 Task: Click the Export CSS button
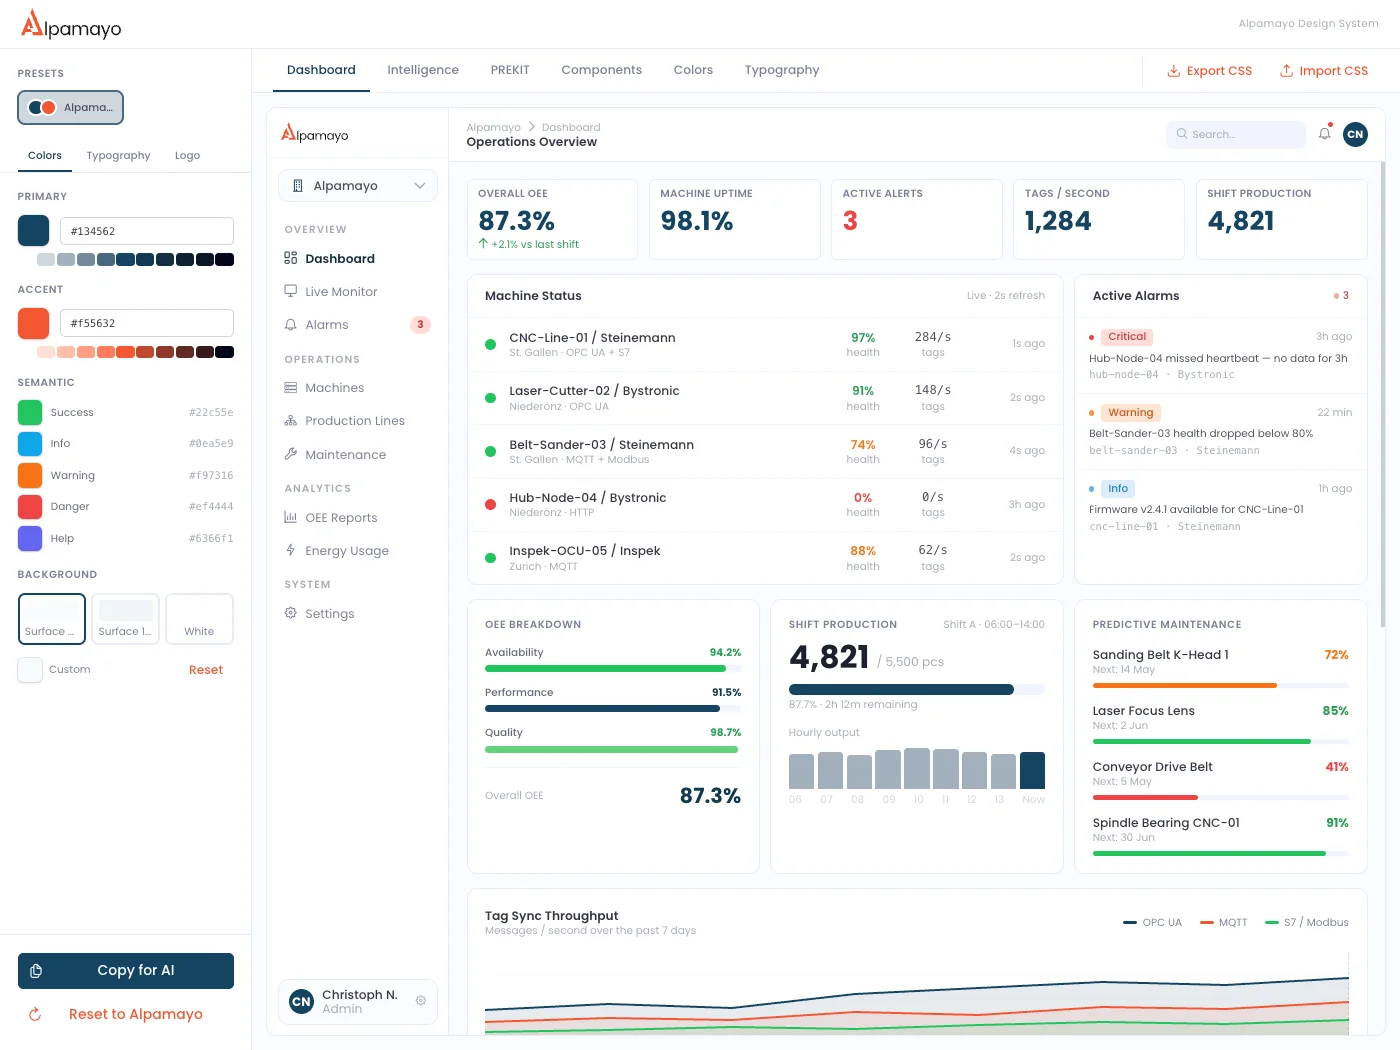click(x=1210, y=71)
